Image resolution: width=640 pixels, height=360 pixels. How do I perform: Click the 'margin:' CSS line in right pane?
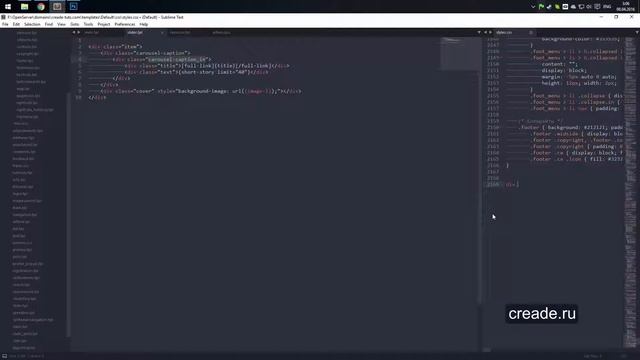pos(579,77)
